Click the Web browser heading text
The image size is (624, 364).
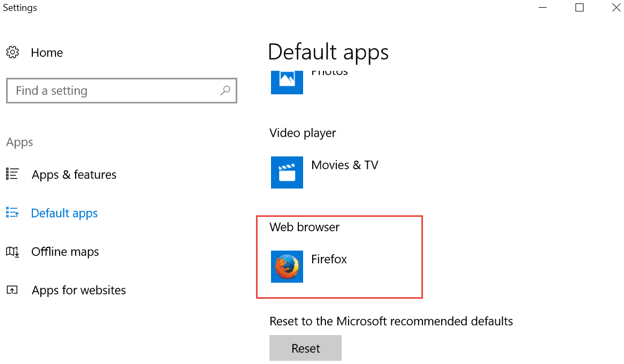pos(304,227)
